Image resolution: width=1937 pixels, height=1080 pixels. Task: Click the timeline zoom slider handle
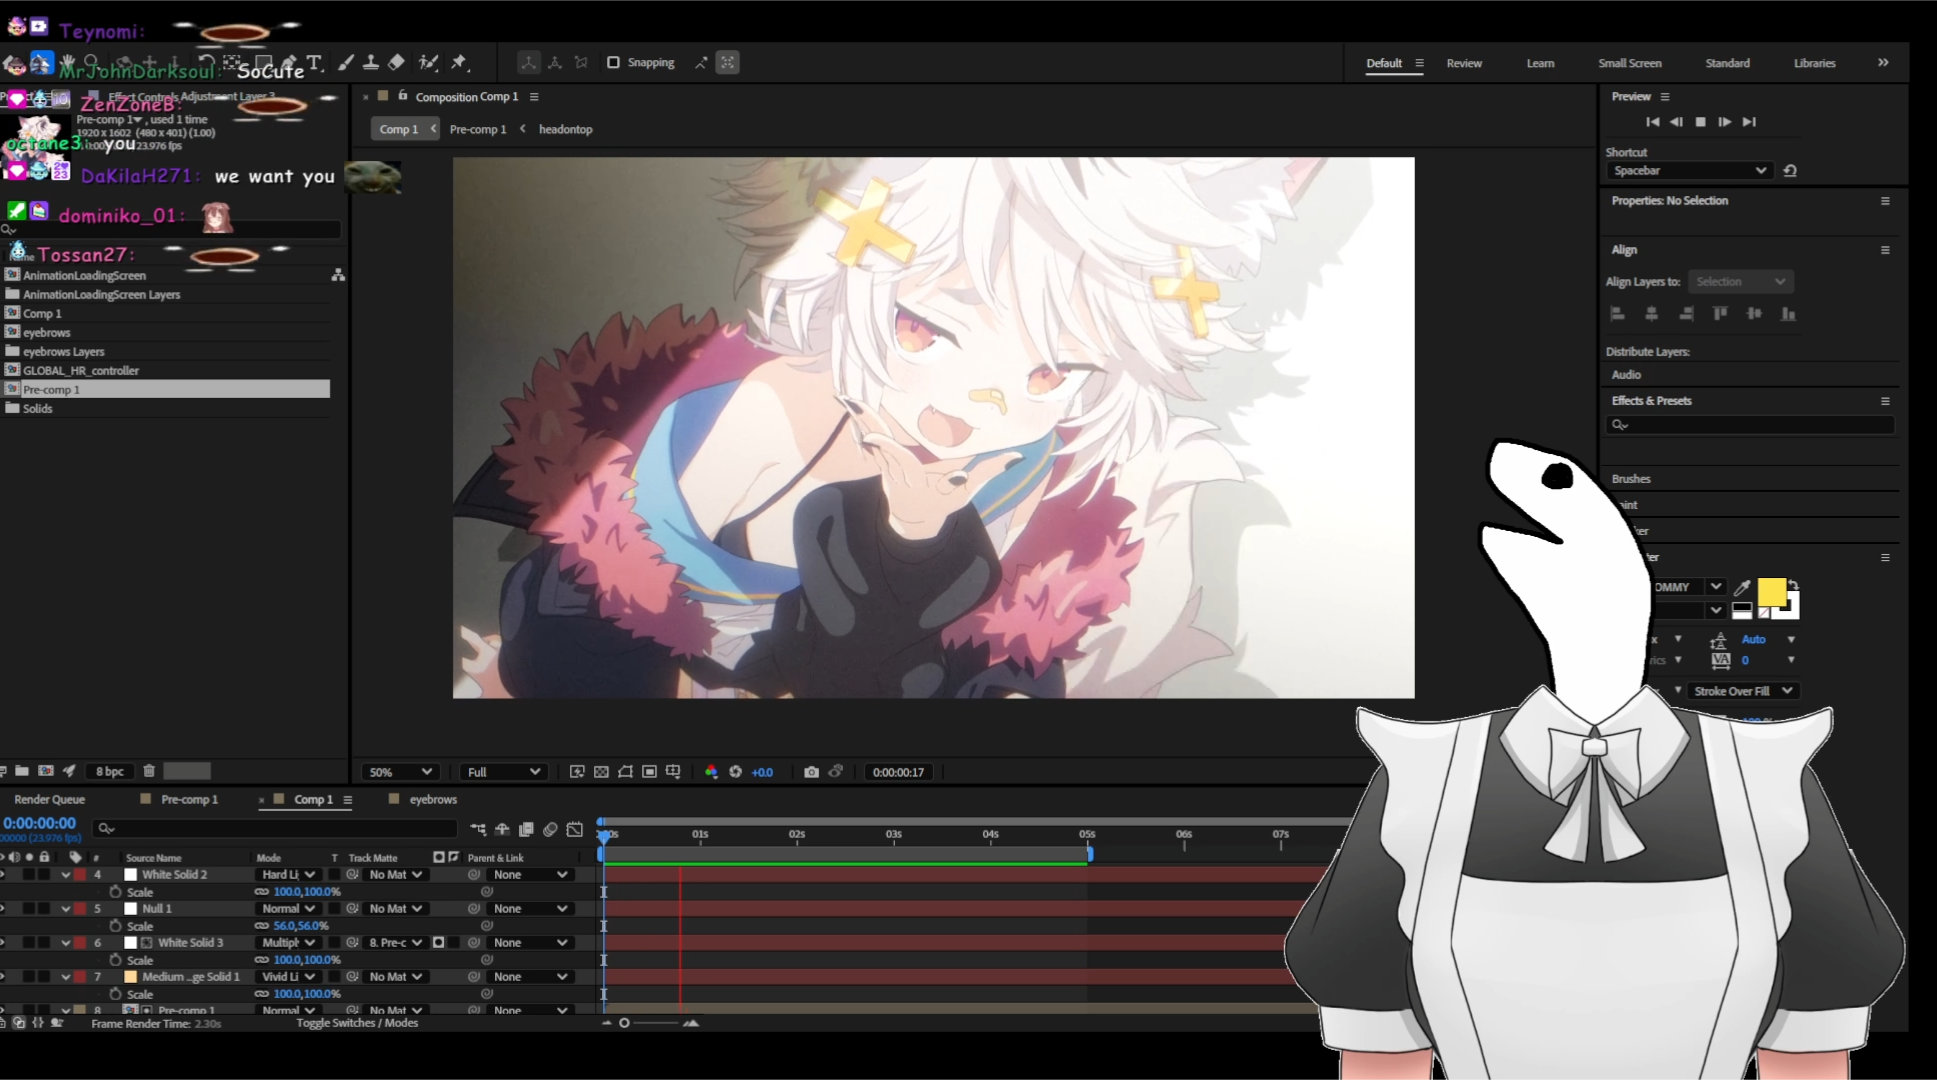coord(624,1023)
